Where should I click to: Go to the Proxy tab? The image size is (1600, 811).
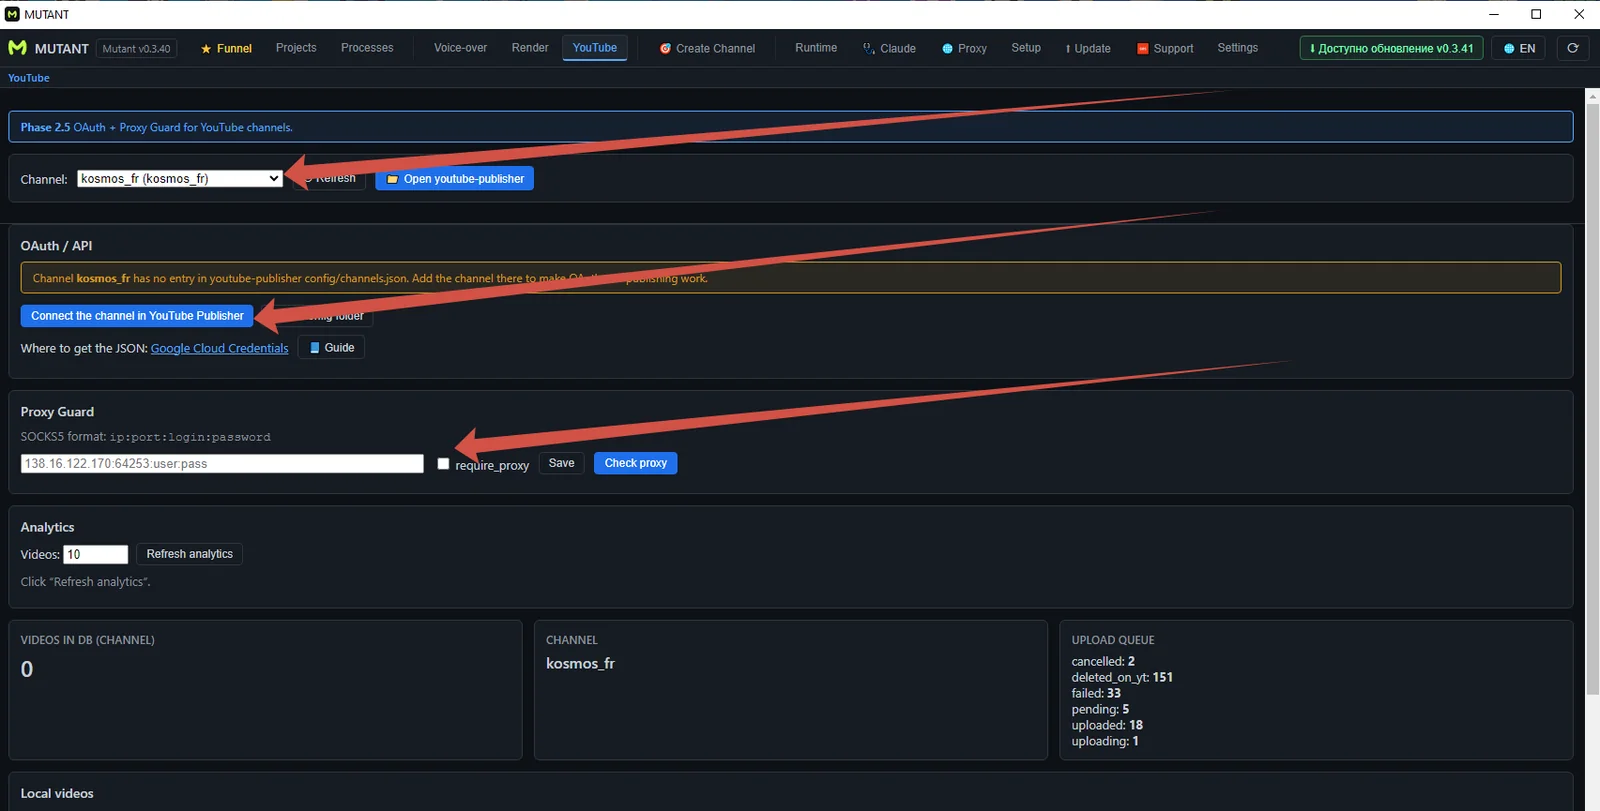(x=964, y=48)
